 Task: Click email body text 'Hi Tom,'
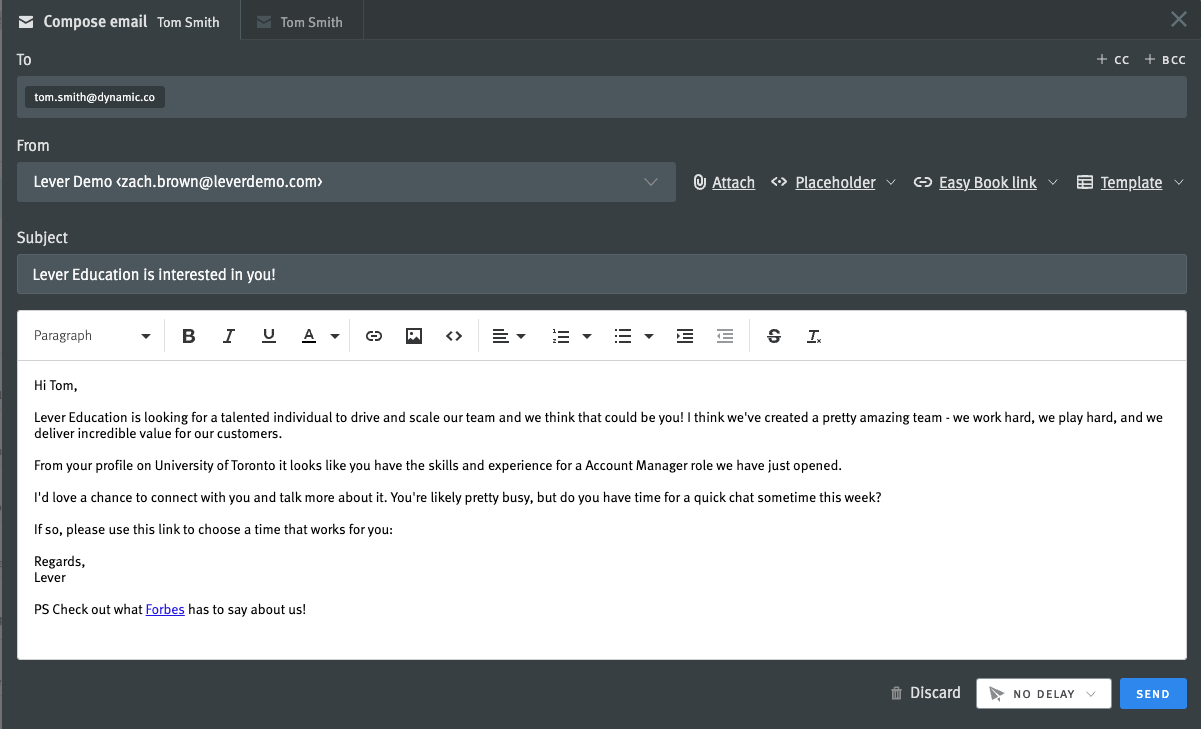[55, 385]
